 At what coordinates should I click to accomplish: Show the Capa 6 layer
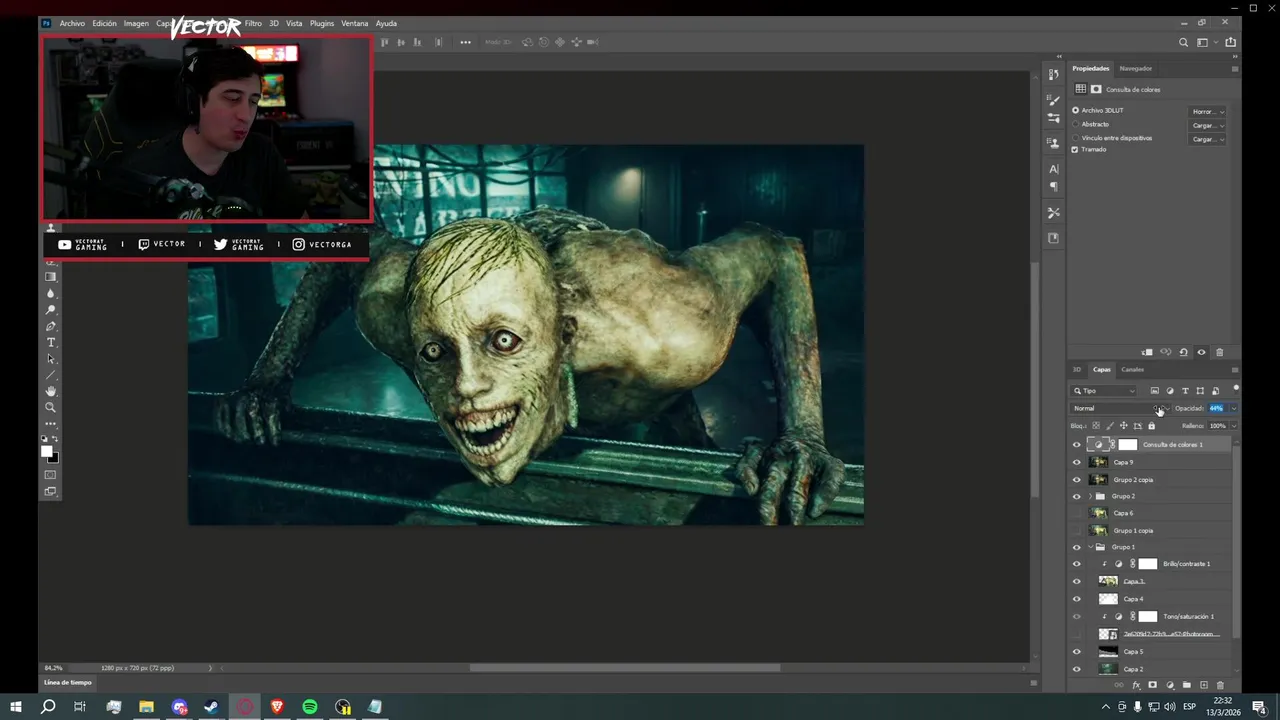[1077, 513]
